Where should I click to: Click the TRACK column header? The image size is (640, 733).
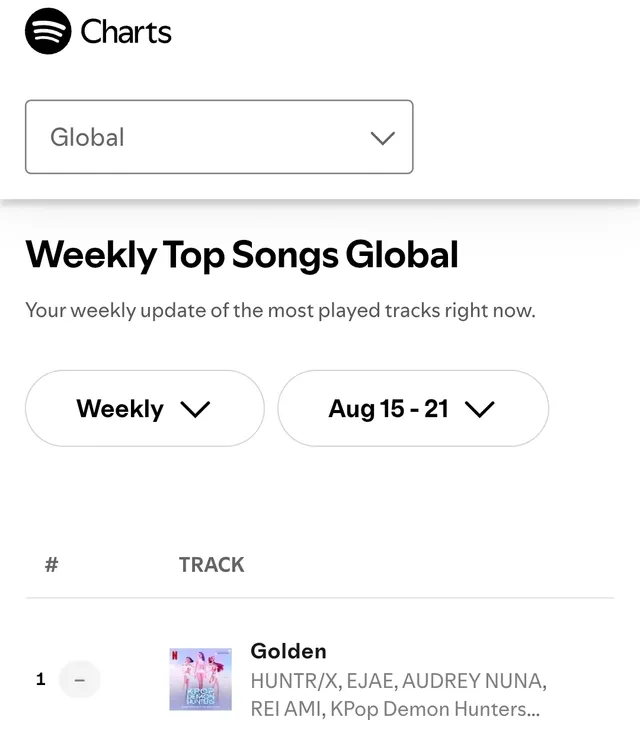coord(211,565)
